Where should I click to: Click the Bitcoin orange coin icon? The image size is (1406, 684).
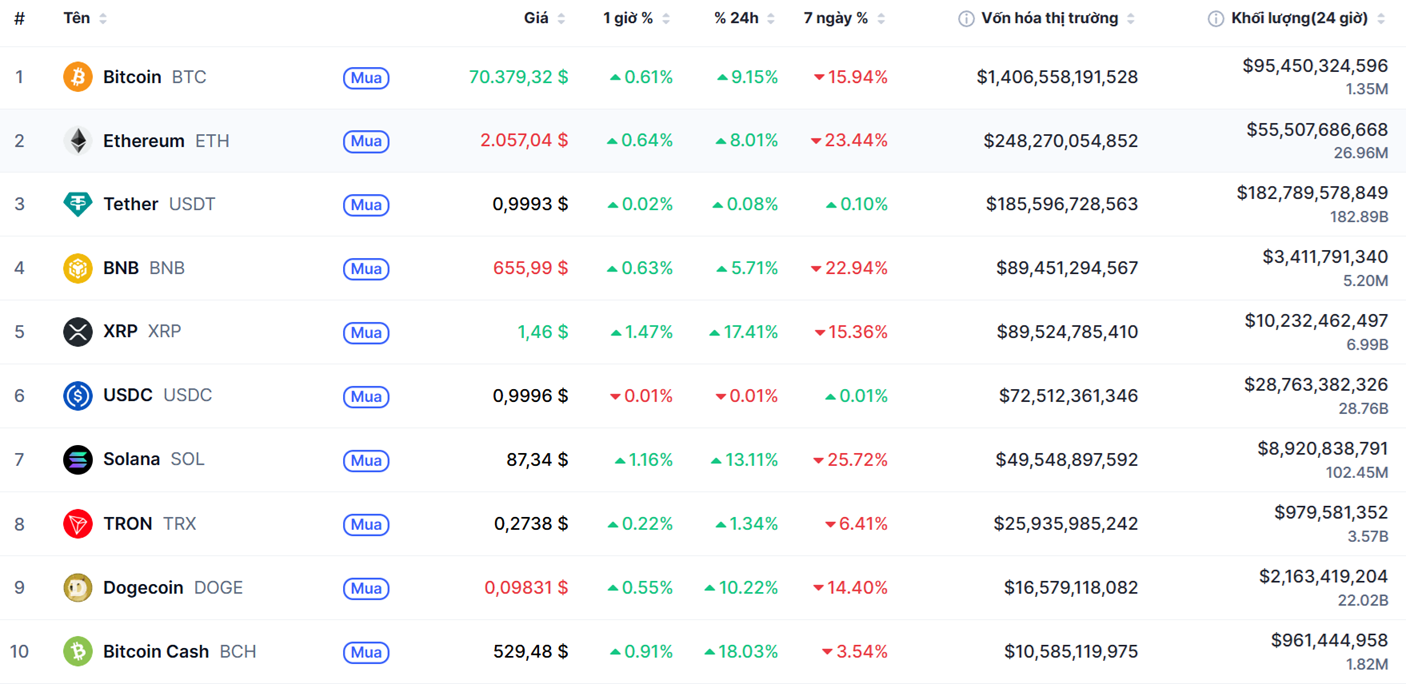coord(78,77)
